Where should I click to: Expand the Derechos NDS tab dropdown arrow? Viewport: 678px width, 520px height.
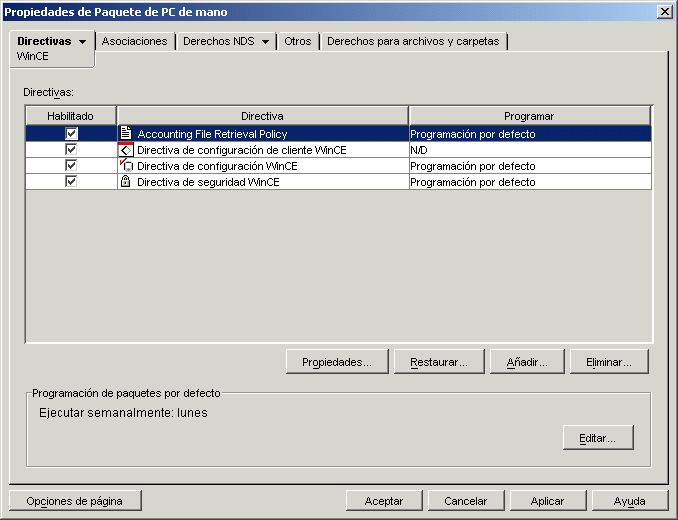265,42
